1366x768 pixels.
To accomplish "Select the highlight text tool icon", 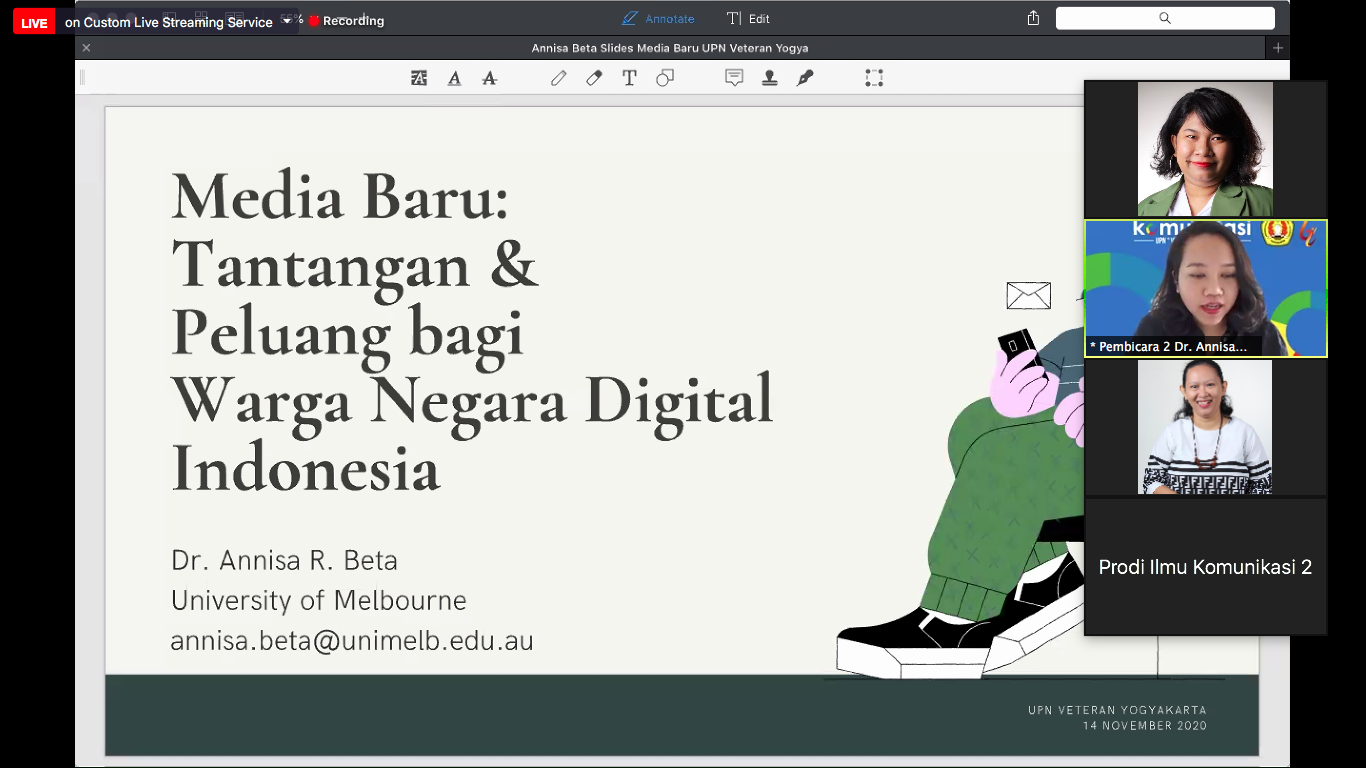I will (419, 78).
